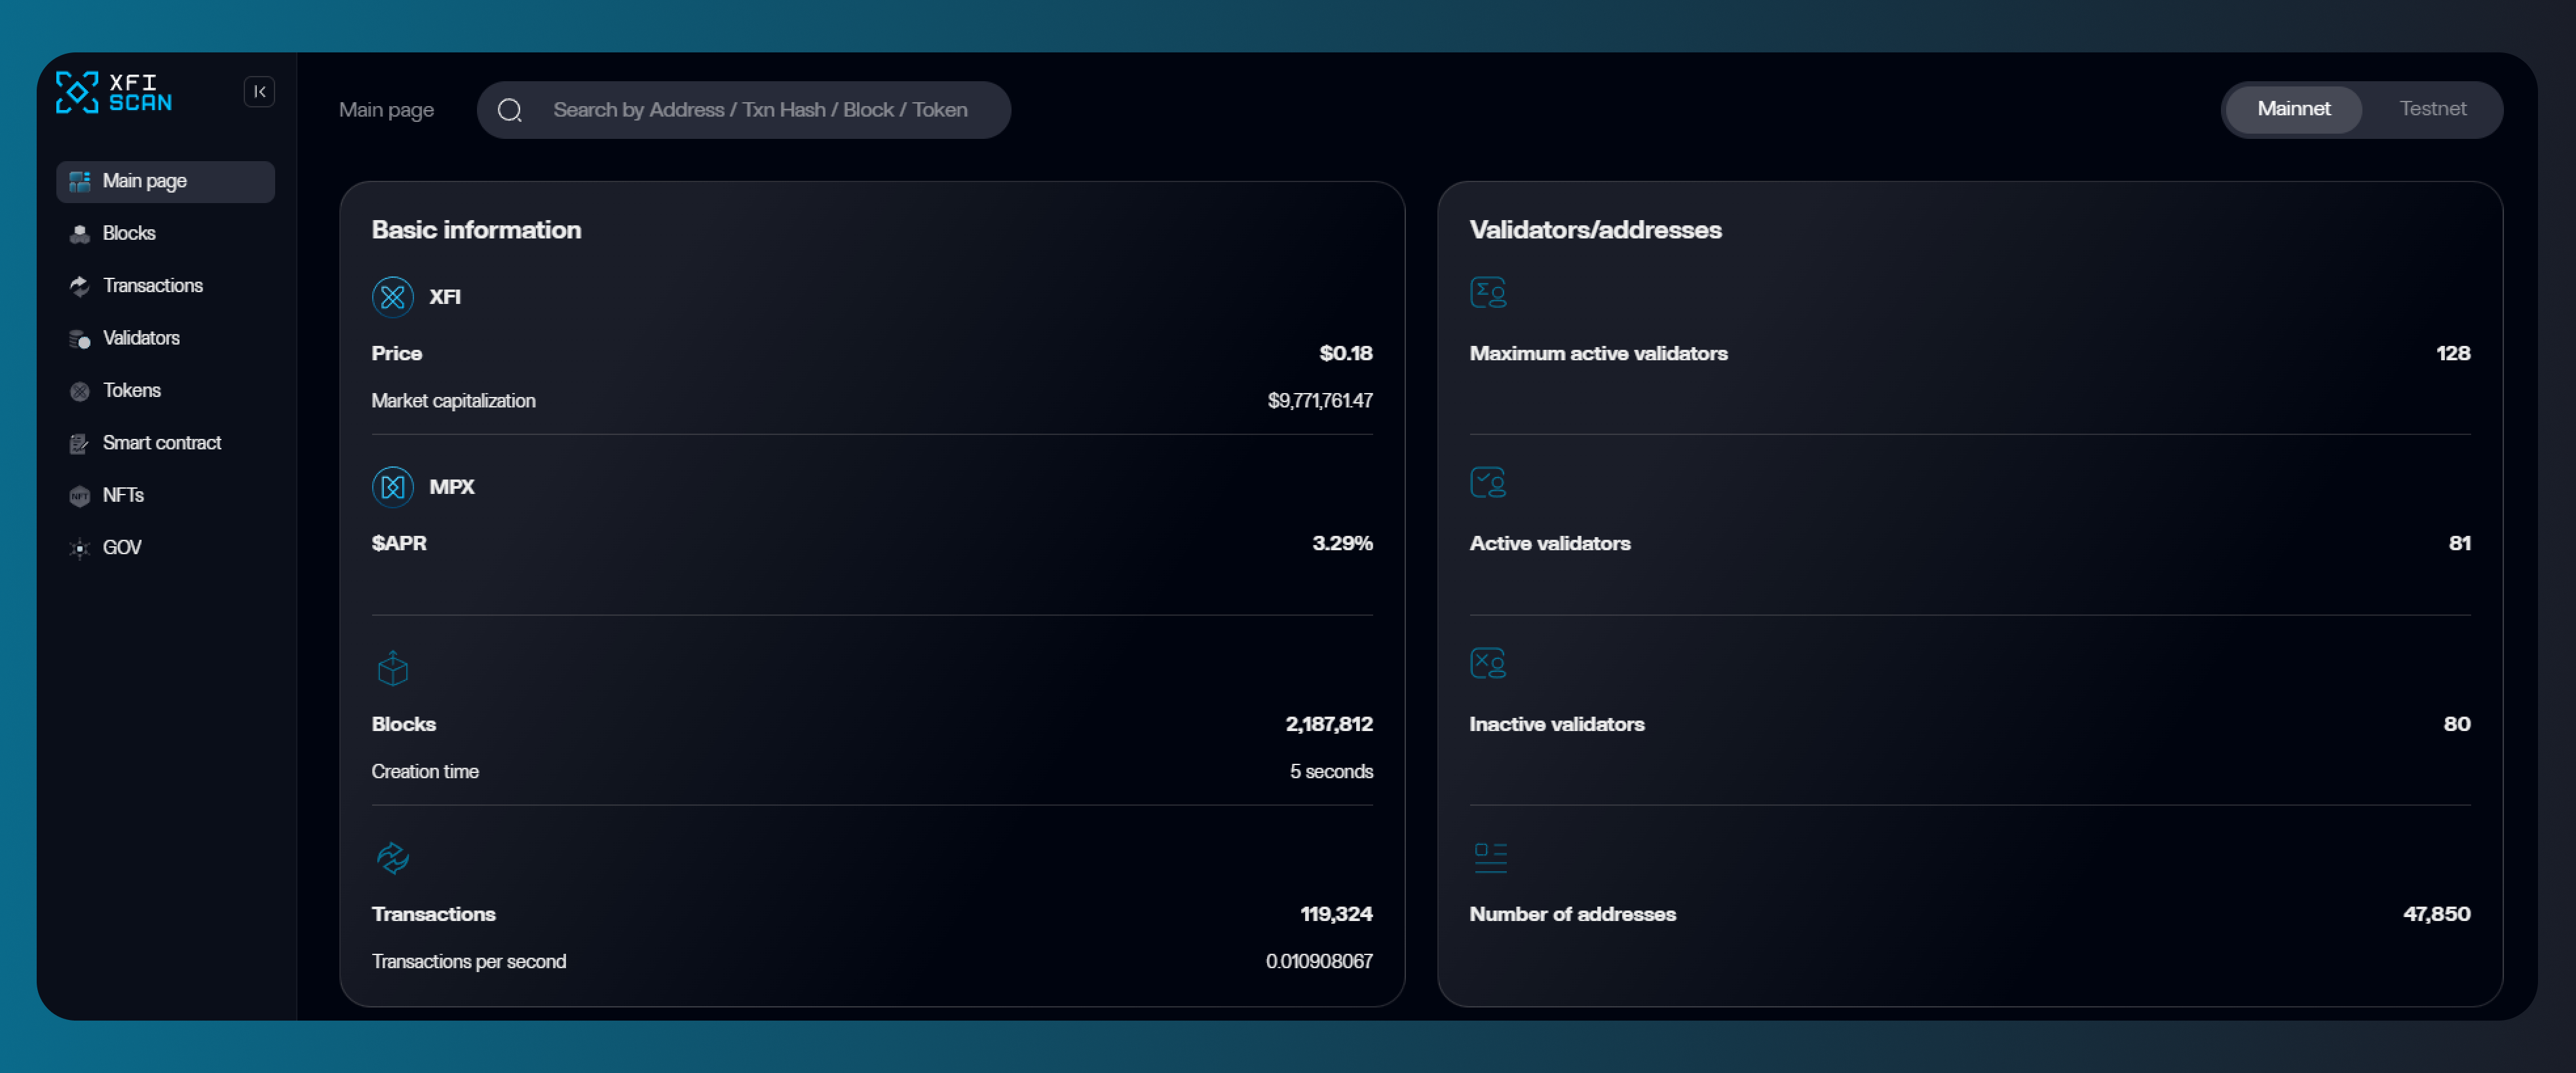Screen dimensions: 2576x1073
Task: Click the Blocks label in Basic information
Action: tap(403, 724)
